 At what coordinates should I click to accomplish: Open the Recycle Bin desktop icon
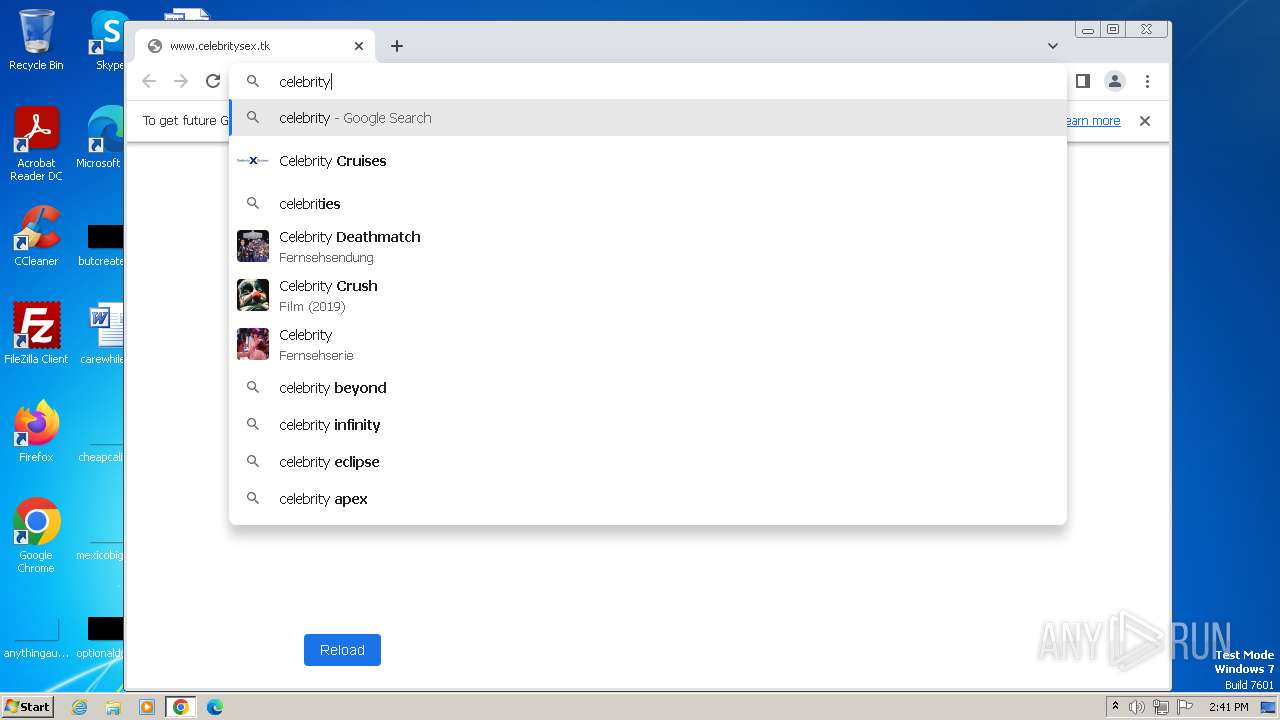tap(36, 40)
